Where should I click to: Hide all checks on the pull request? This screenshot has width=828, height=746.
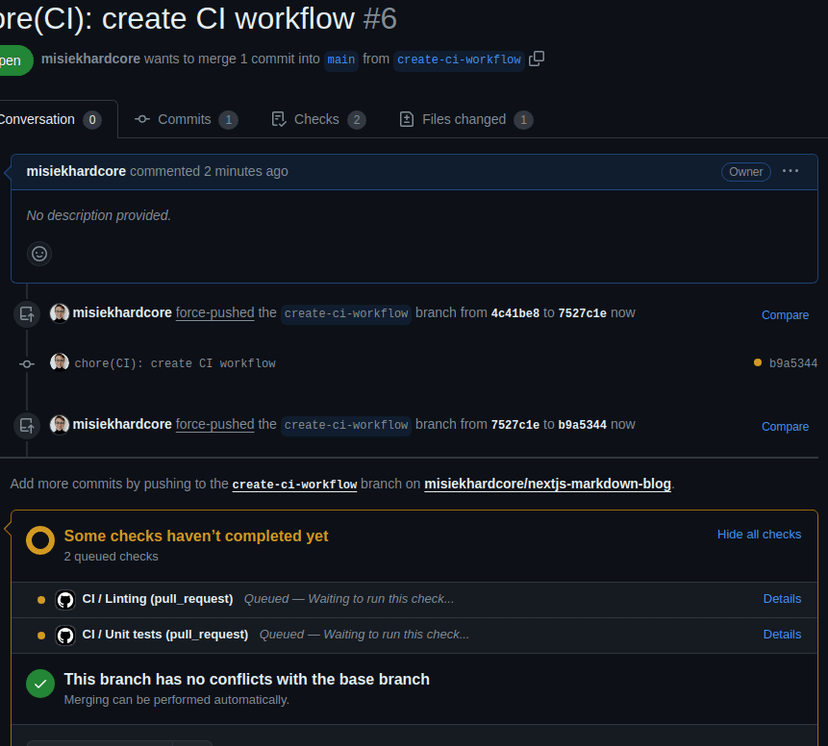coord(759,534)
